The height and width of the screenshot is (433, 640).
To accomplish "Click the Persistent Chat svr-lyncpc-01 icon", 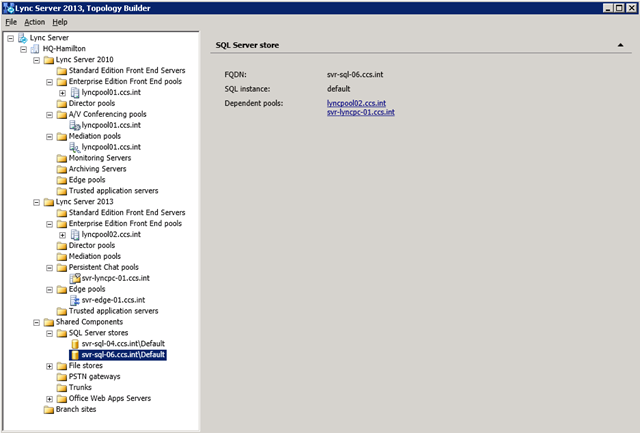I will click(75, 278).
